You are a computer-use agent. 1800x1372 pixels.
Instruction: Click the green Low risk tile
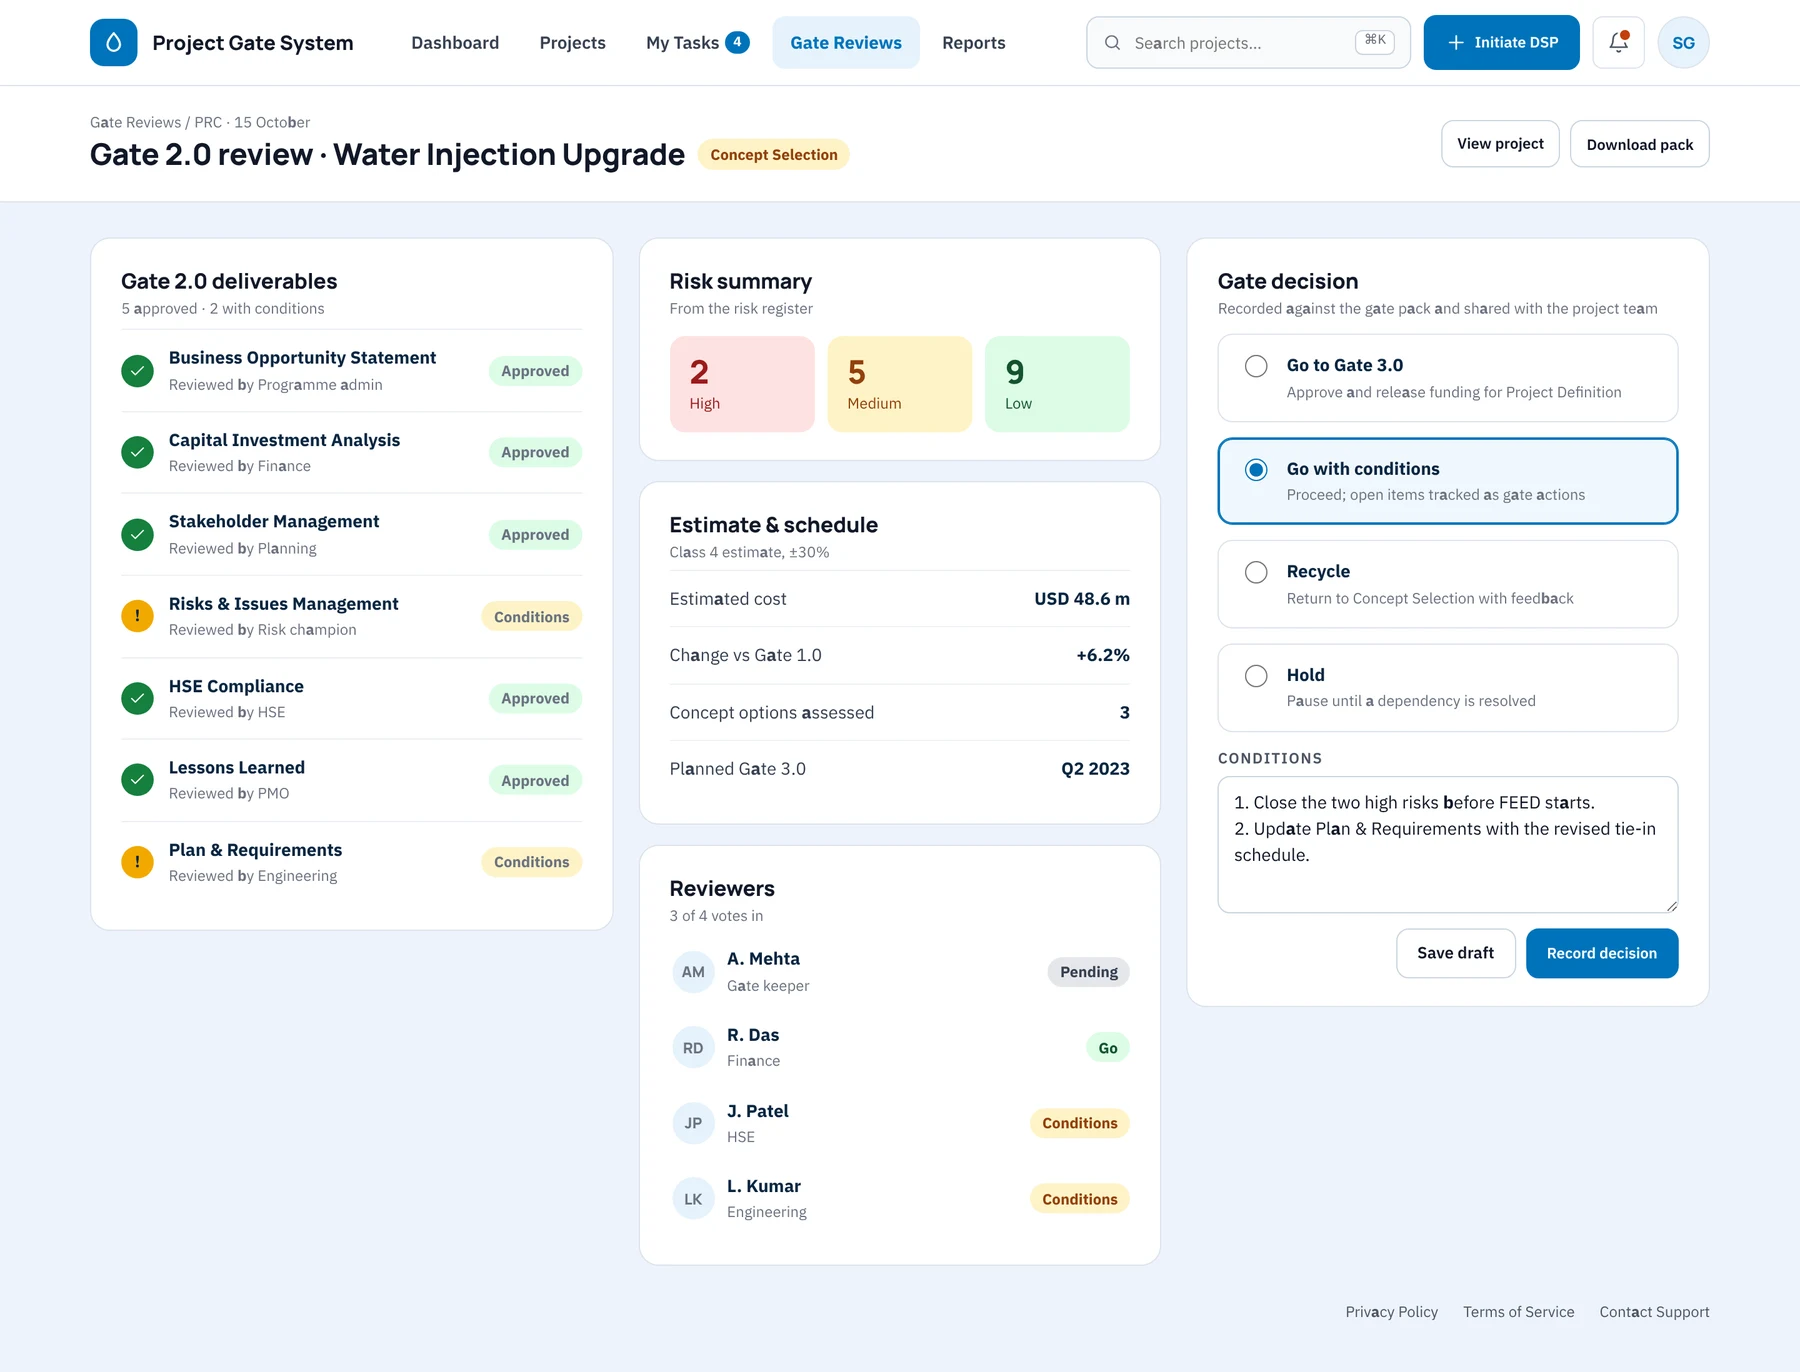pyautogui.click(x=1057, y=384)
